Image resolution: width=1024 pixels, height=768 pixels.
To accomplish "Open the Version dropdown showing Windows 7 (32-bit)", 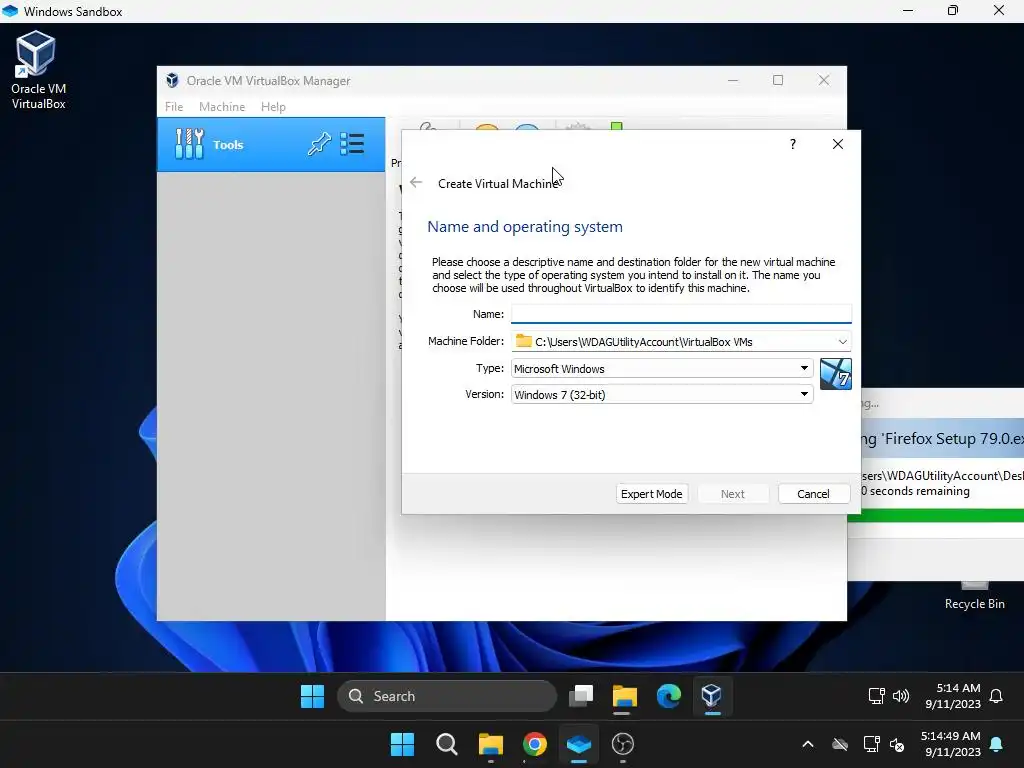I will pyautogui.click(x=662, y=394).
